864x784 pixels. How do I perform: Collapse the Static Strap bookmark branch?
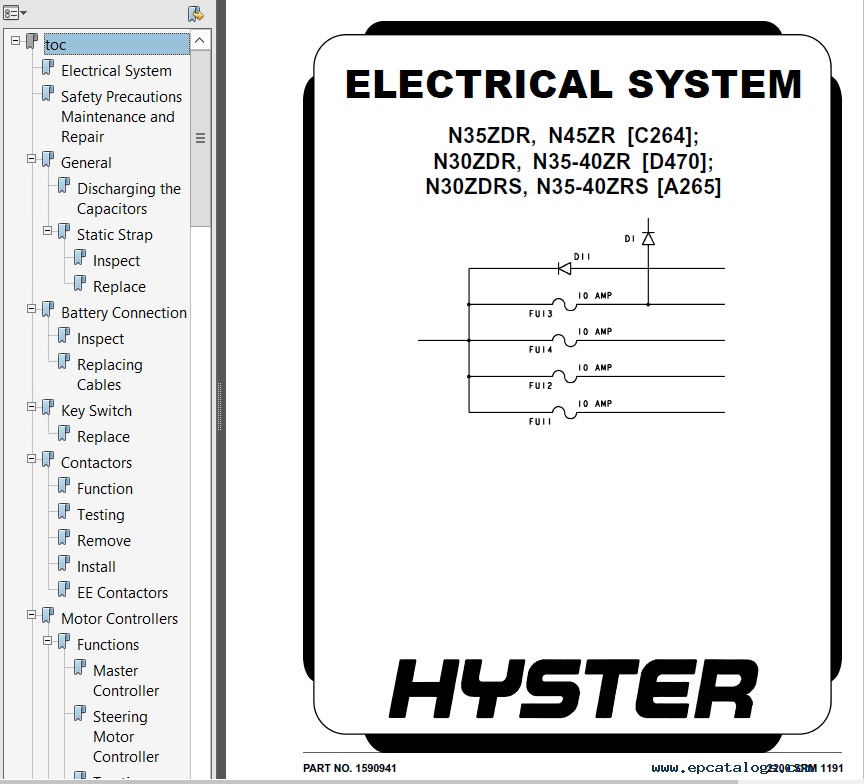[47, 231]
